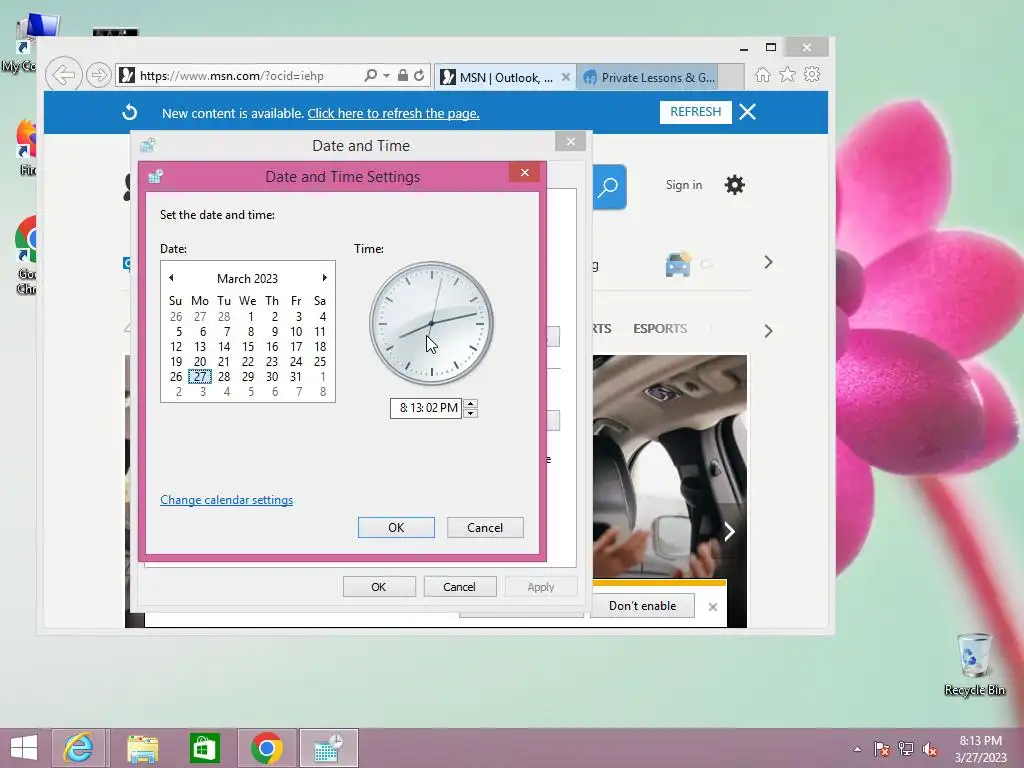
Task: Click OK in Date and Time Settings
Action: (396, 528)
